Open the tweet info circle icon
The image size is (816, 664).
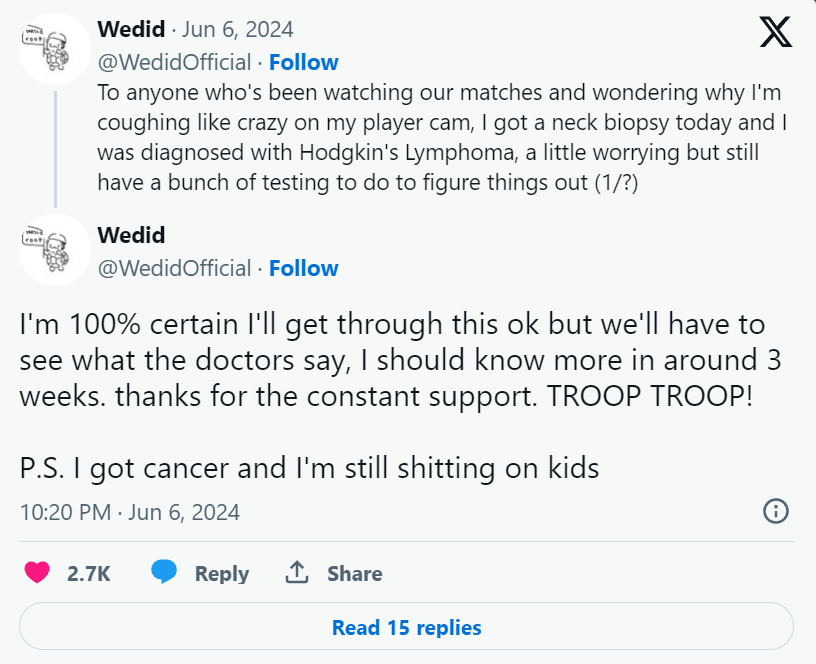[x=776, y=512]
